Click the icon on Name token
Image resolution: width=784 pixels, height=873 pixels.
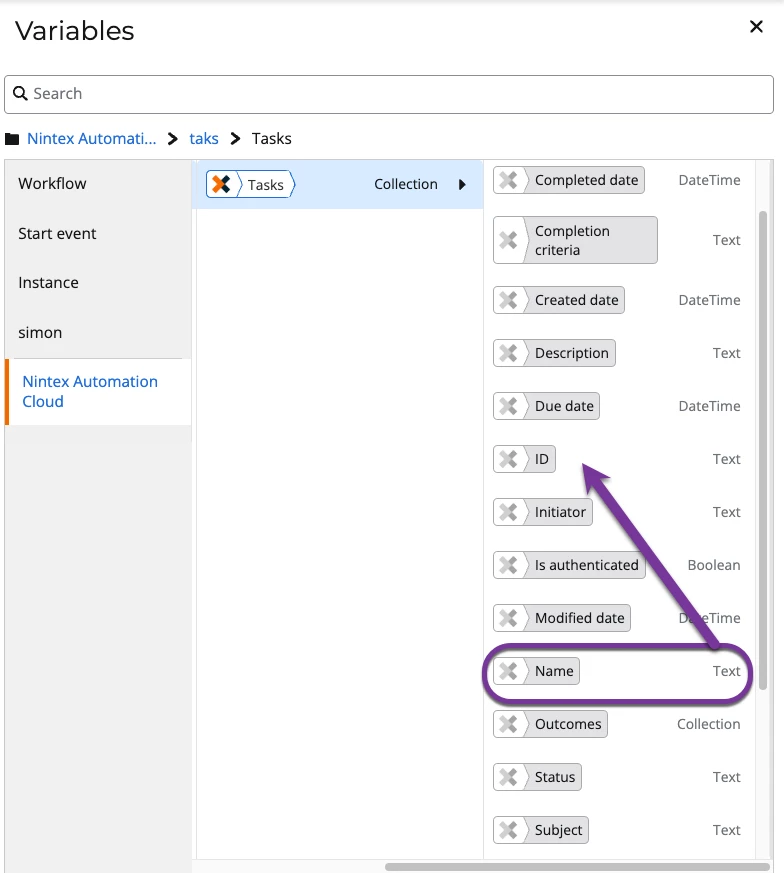[508, 671]
